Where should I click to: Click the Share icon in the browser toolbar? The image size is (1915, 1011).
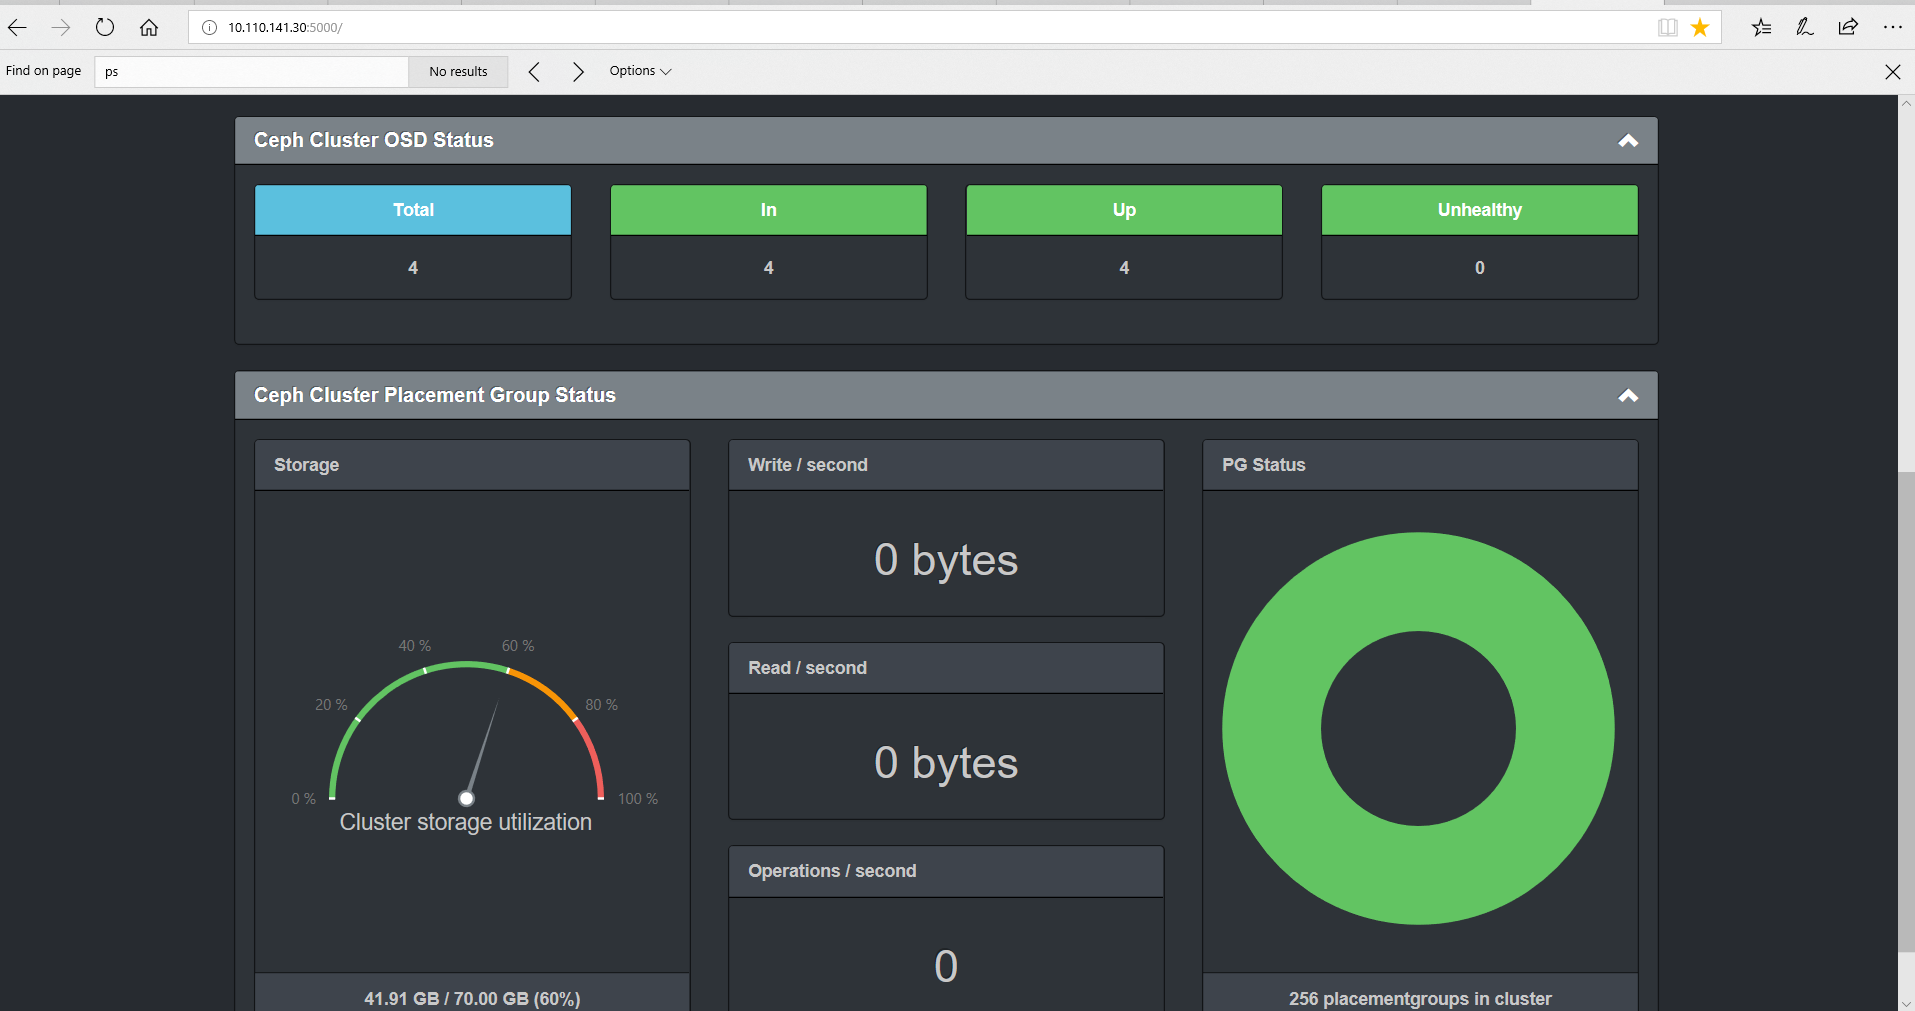pyautogui.click(x=1848, y=27)
